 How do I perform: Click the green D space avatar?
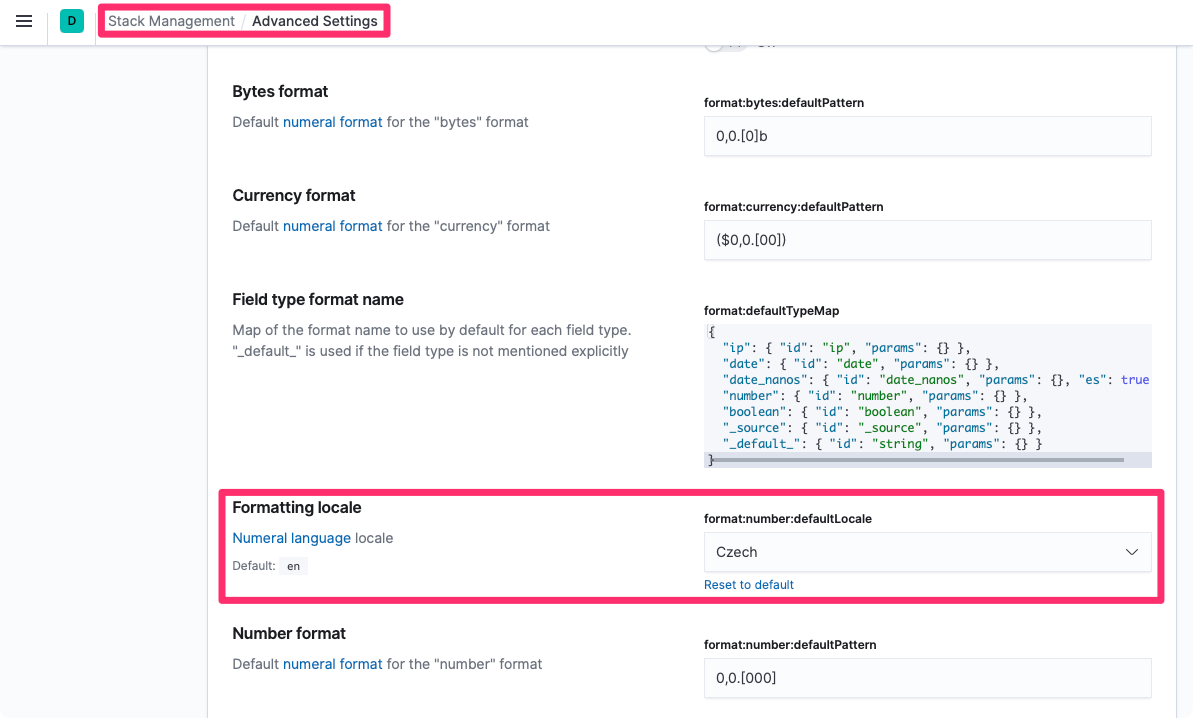pyautogui.click(x=72, y=21)
